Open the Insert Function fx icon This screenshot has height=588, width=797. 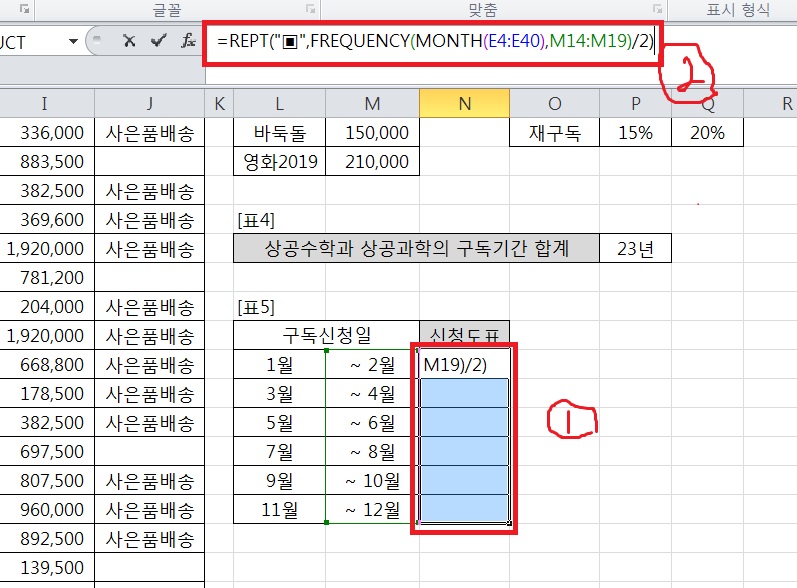(x=187, y=41)
